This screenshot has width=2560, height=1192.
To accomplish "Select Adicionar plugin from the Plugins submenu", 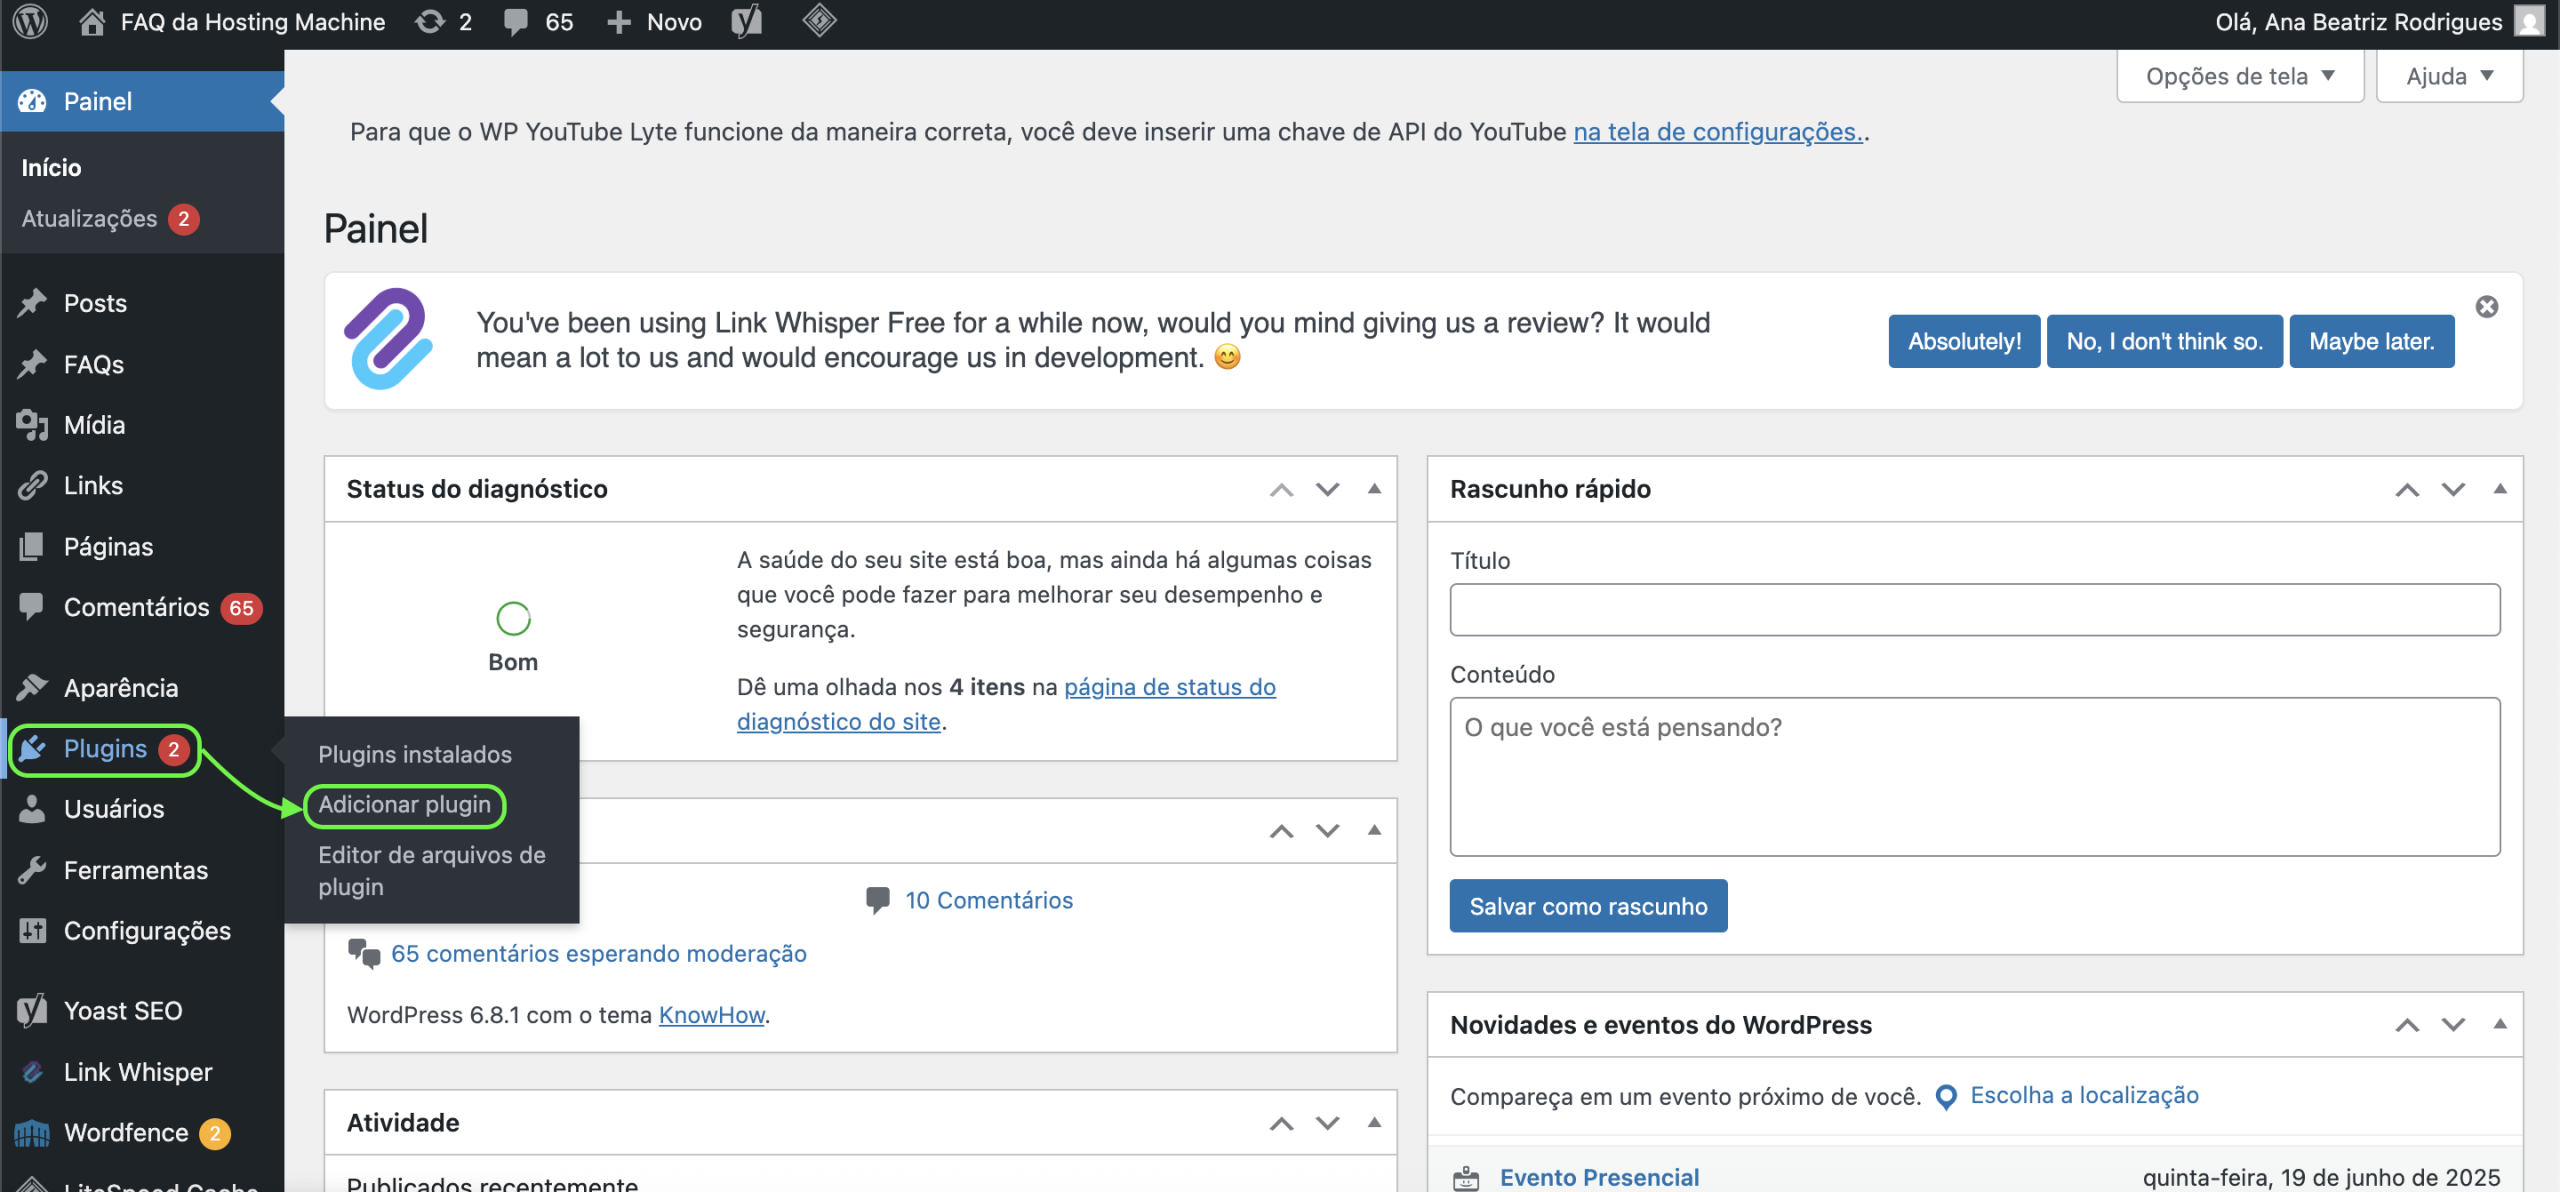I will (x=405, y=805).
